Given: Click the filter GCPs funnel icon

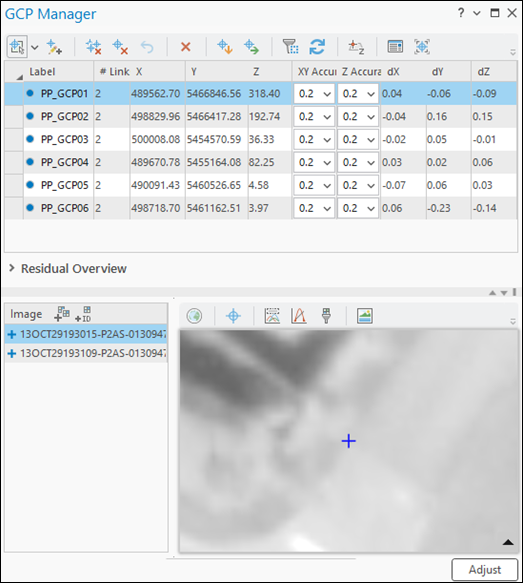Looking at the screenshot, I should (x=290, y=47).
